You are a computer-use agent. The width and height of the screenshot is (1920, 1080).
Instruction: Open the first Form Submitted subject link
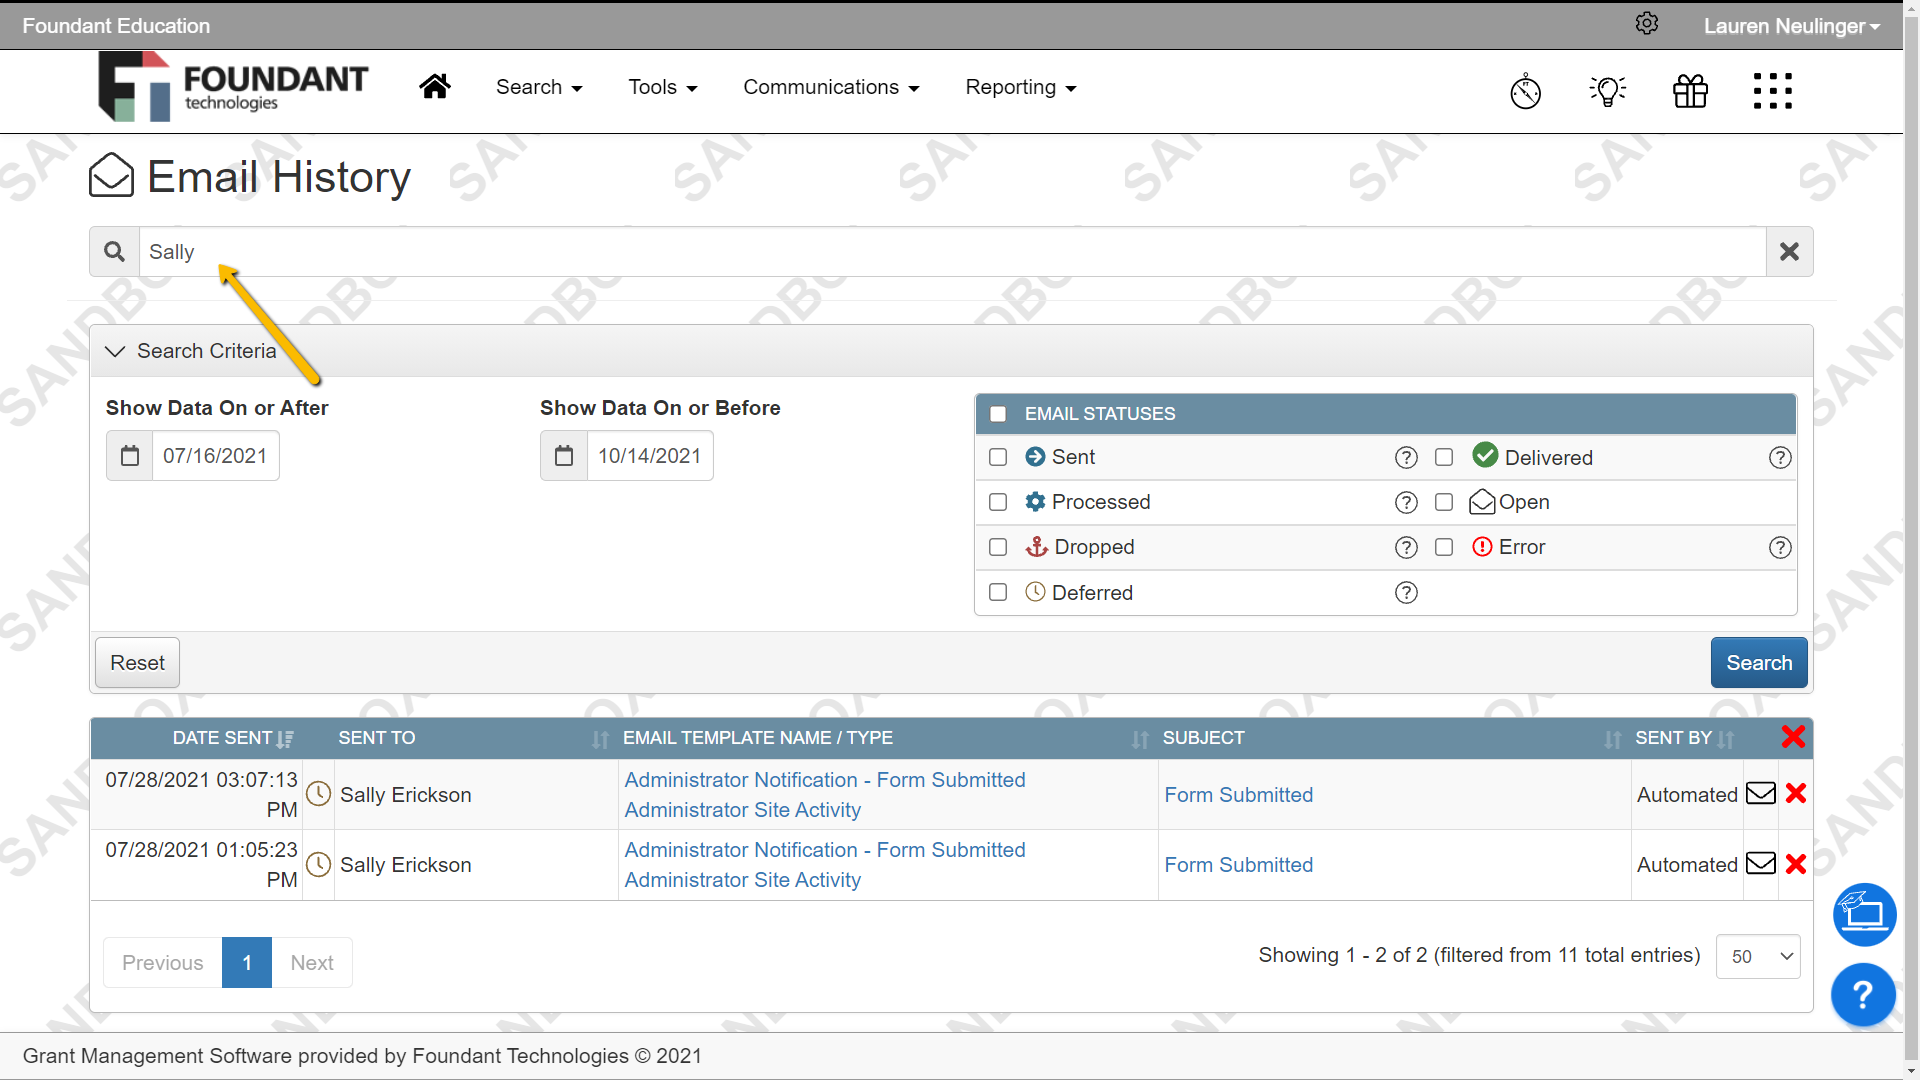click(x=1238, y=794)
